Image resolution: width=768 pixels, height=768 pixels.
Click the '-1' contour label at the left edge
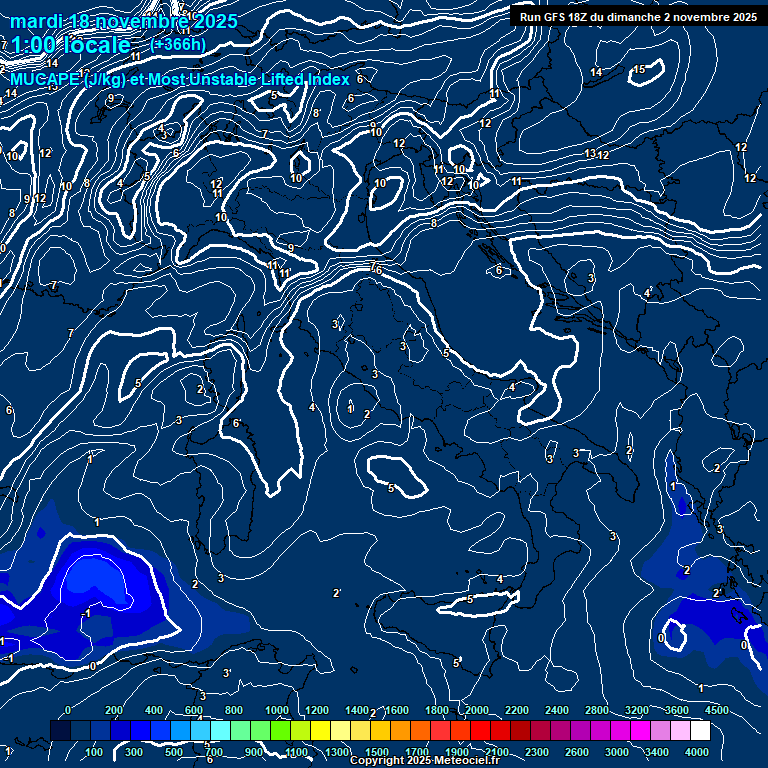[x=8, y=659]
